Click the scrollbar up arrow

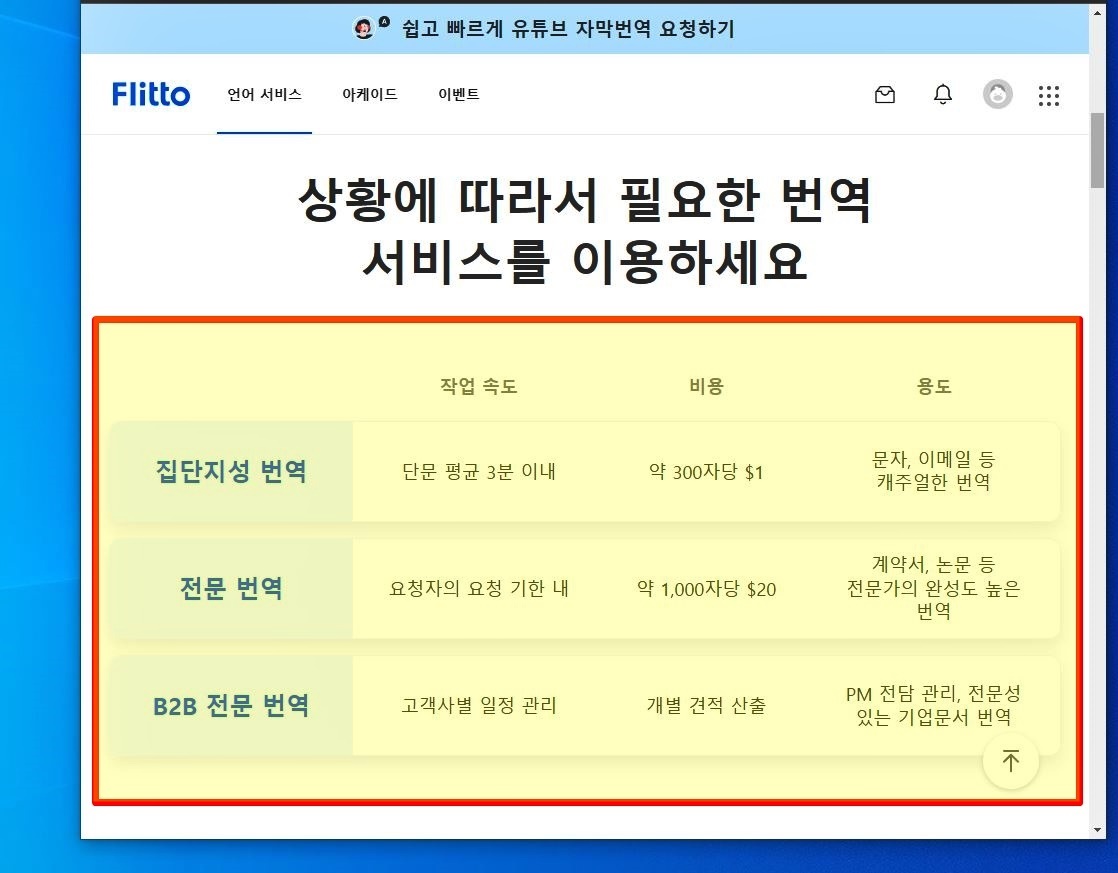[x=1097, y=12]
